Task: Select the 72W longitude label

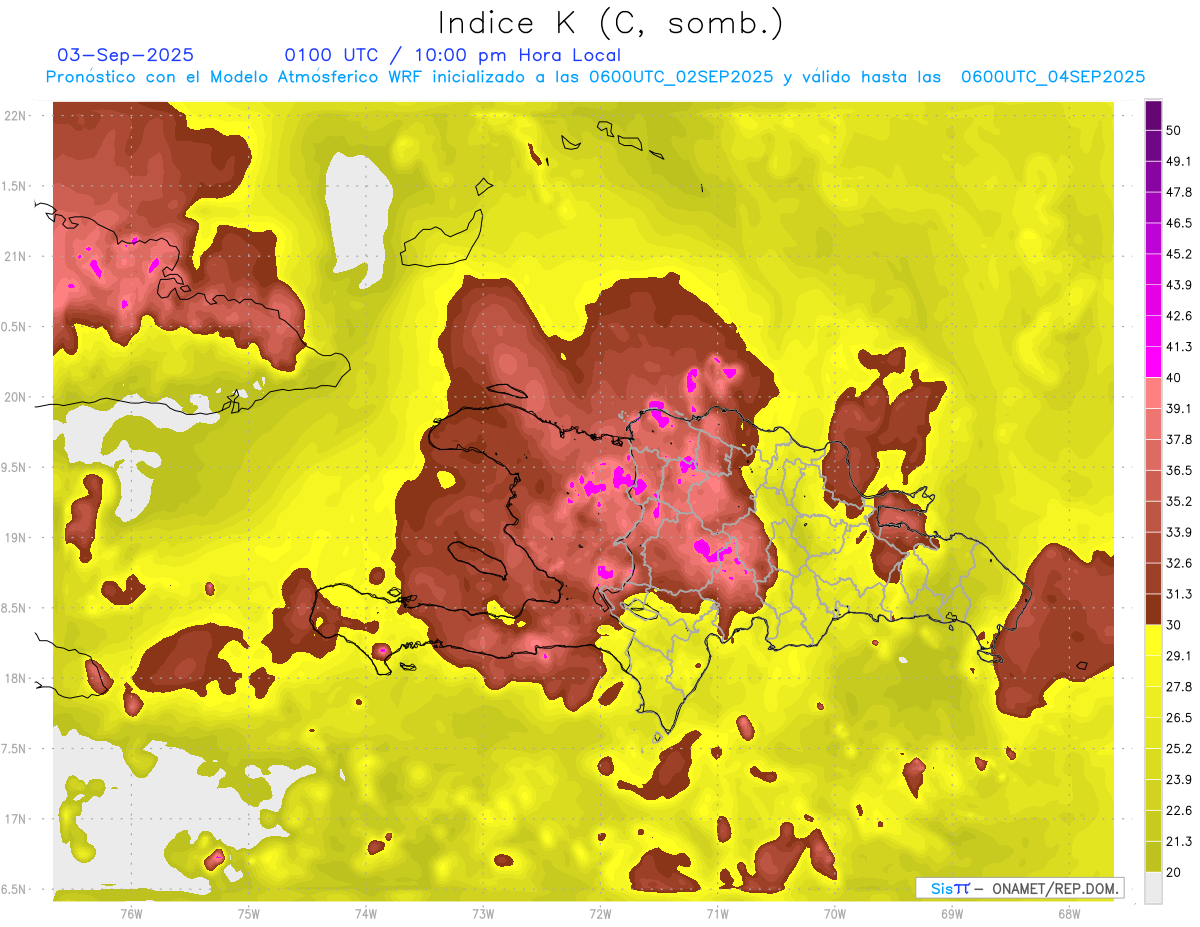Action: [600, 913]
